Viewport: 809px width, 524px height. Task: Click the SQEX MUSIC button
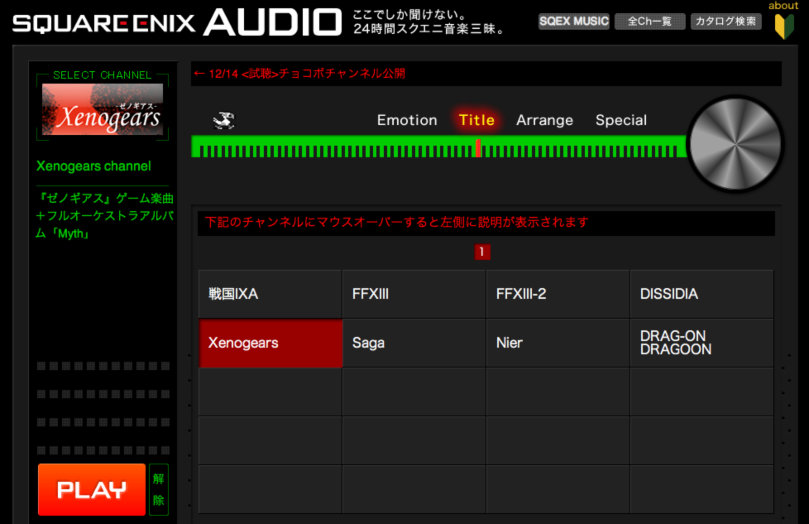coord(574,21)
